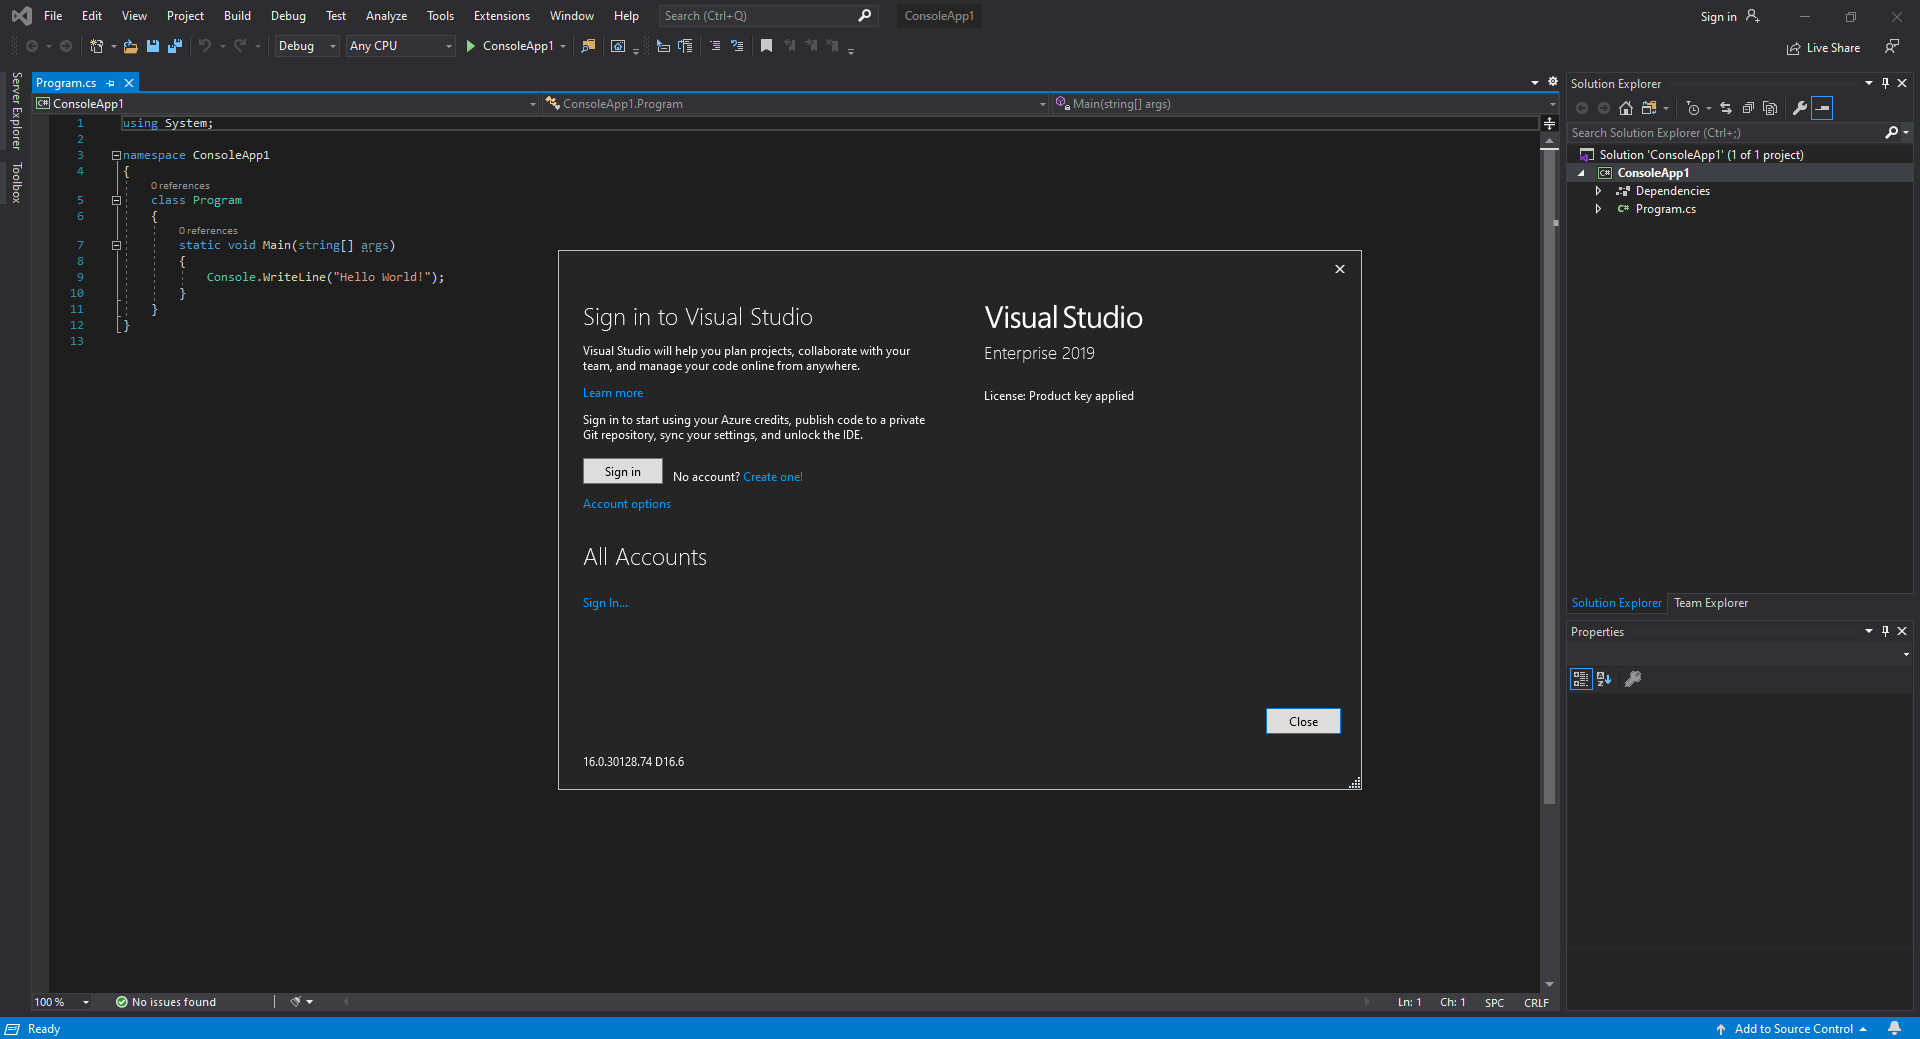Switch to the Team Explorer tab

pos(1710,603)
